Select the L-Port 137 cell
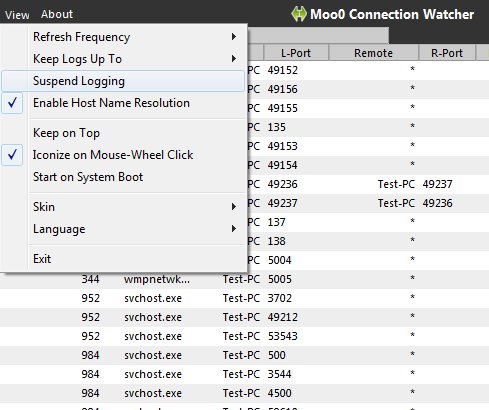This screenshot has height=410, width=489. (x=277, y=222)
